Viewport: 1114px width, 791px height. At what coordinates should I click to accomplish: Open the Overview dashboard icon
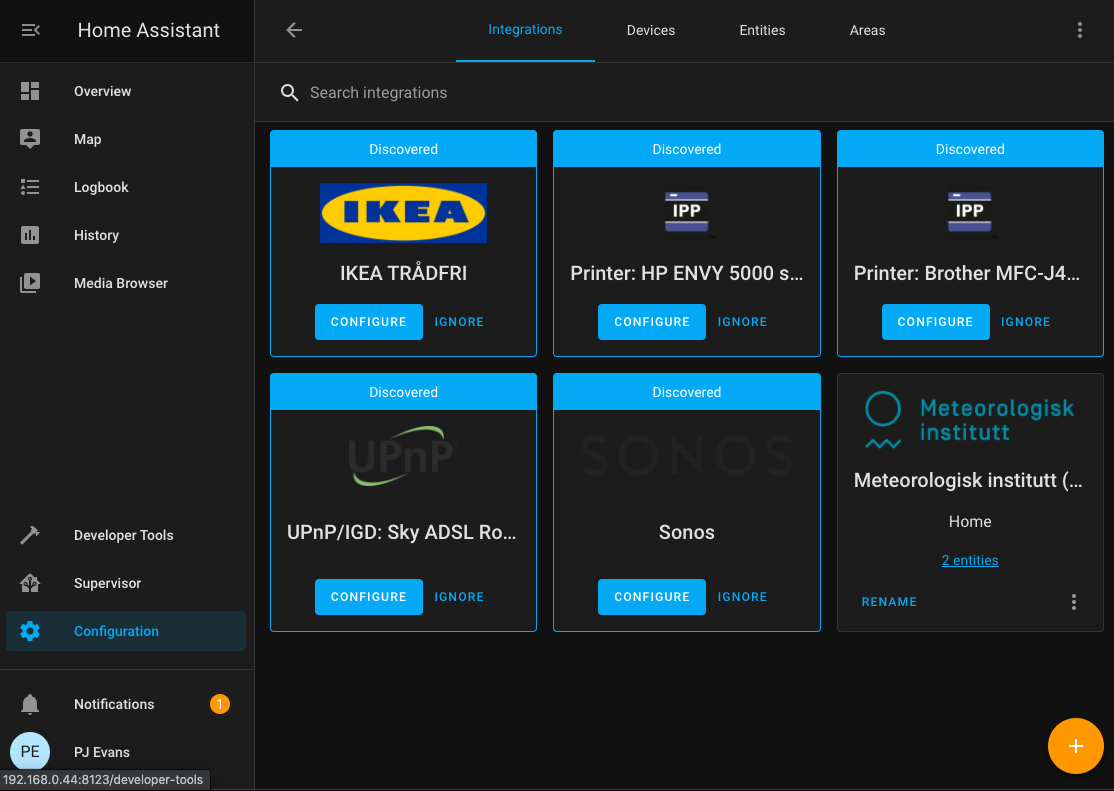click(30, 91)
